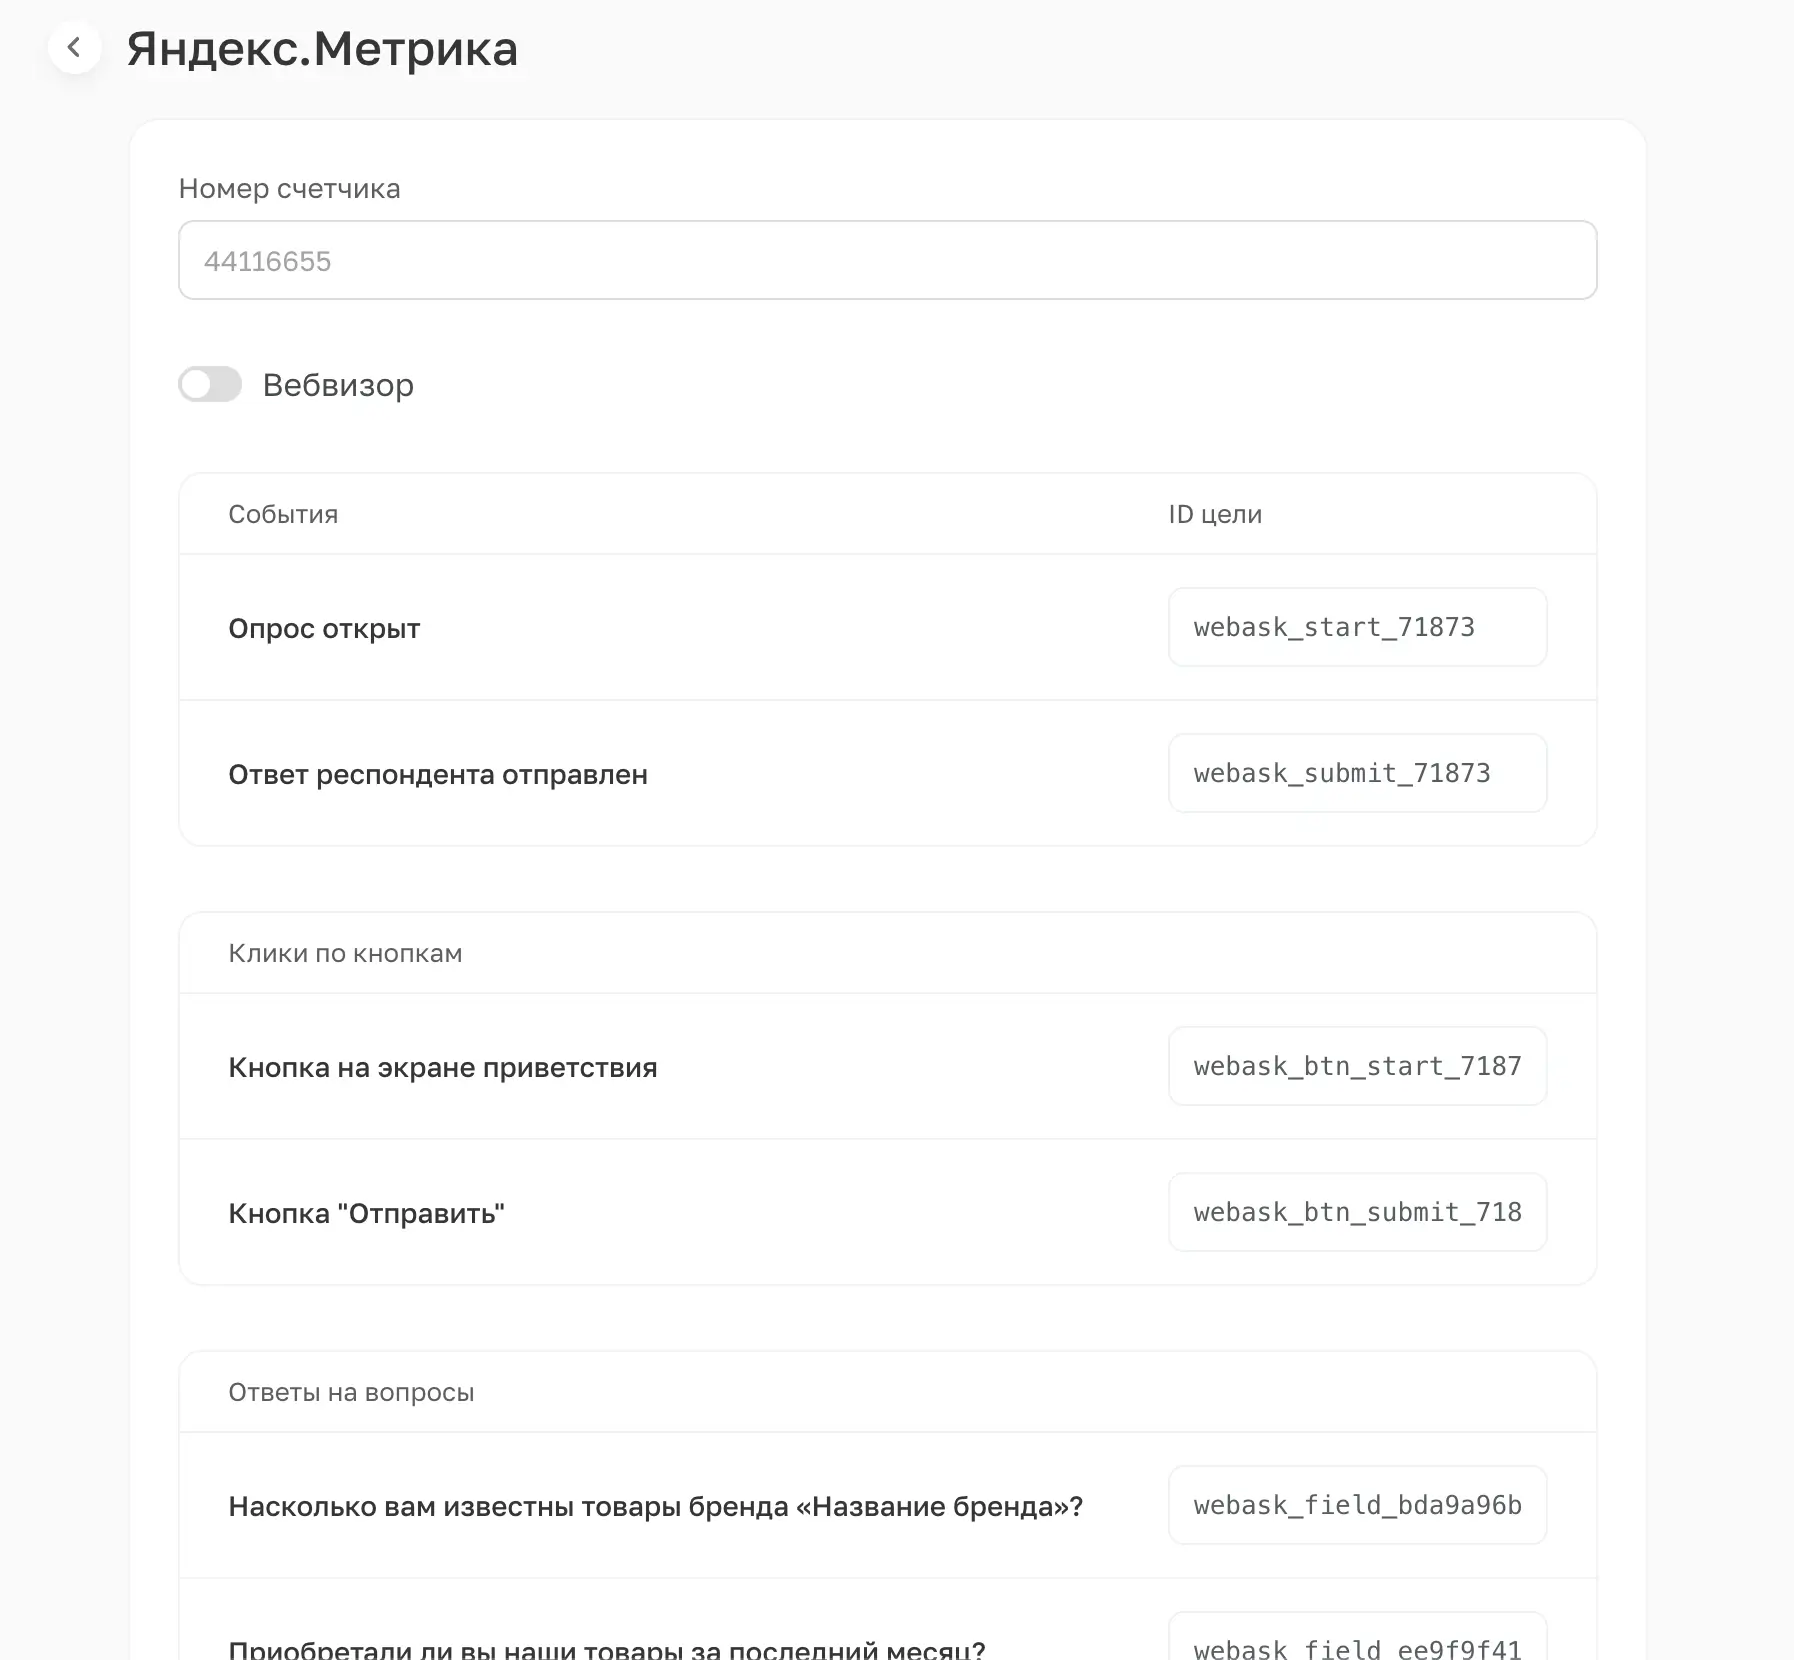Enable the Вебвизор toggle
Viewport: 1794px width, 1660px height.
tap(210, 384)
